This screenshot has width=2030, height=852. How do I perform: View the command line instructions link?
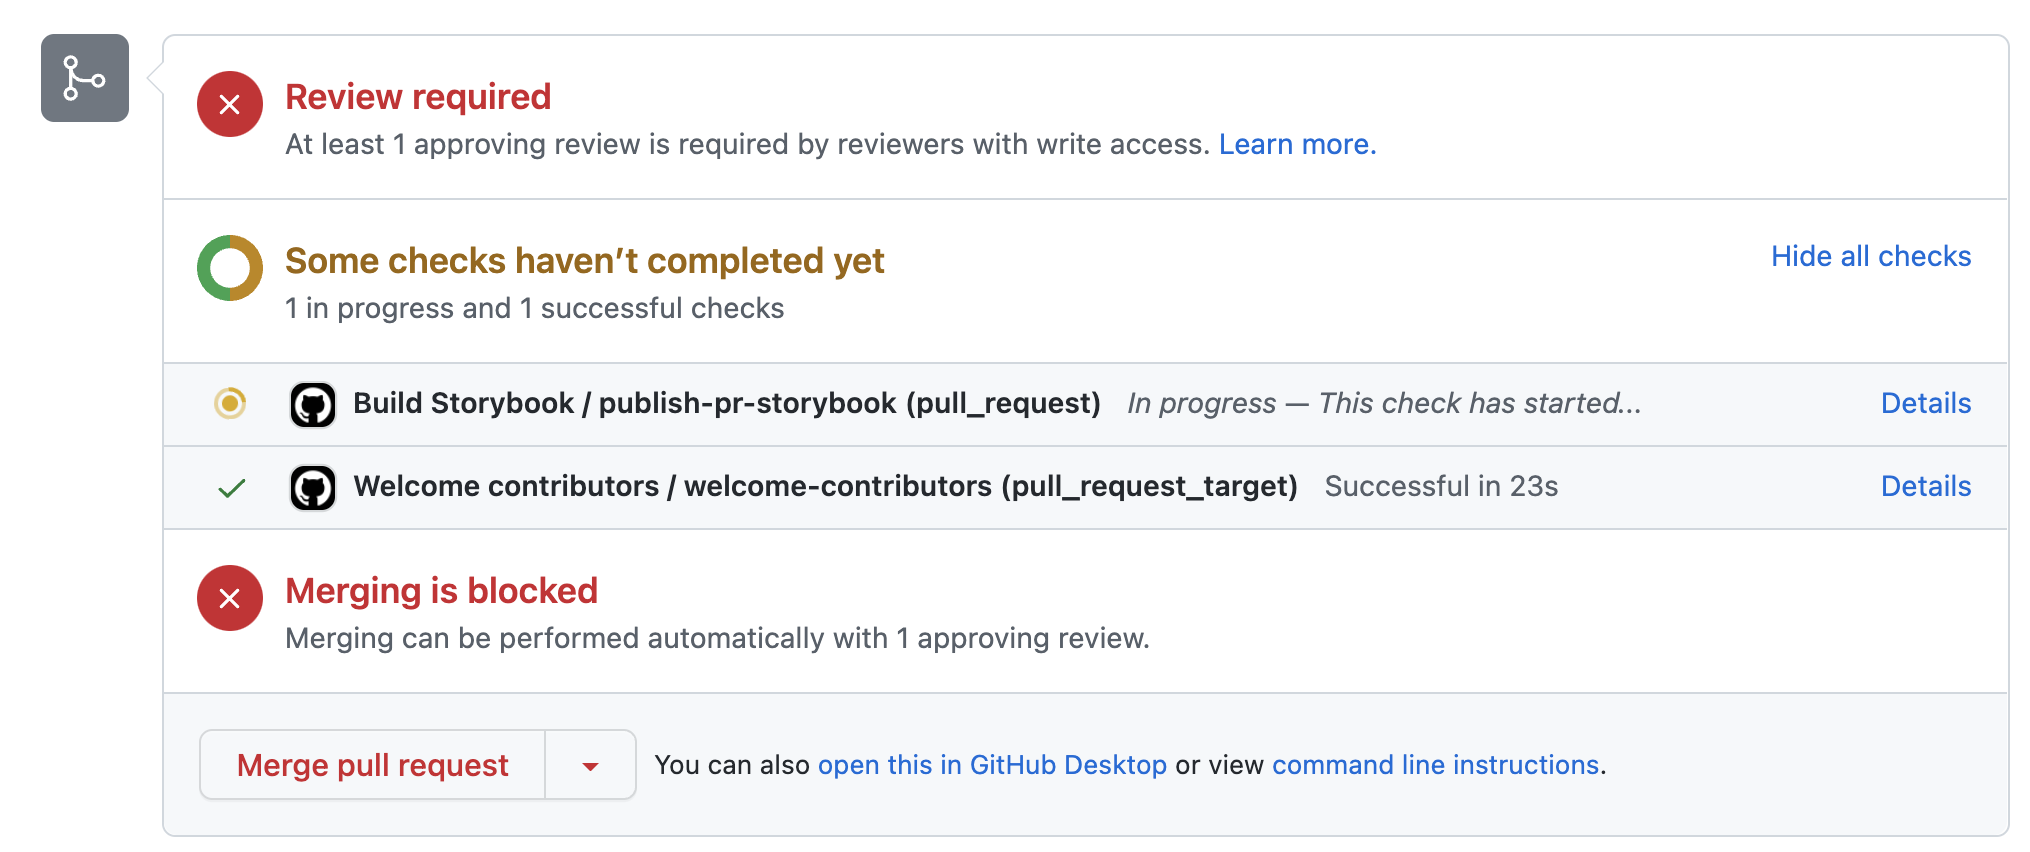(1436, 765)
